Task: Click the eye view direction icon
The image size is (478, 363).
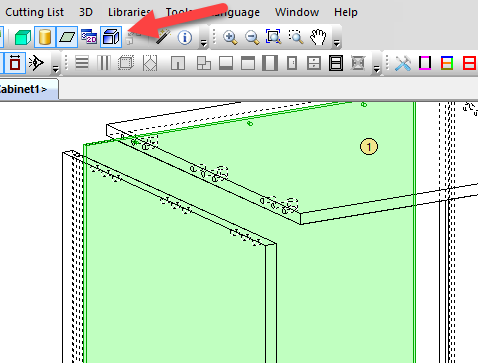Action: point(36,62)
